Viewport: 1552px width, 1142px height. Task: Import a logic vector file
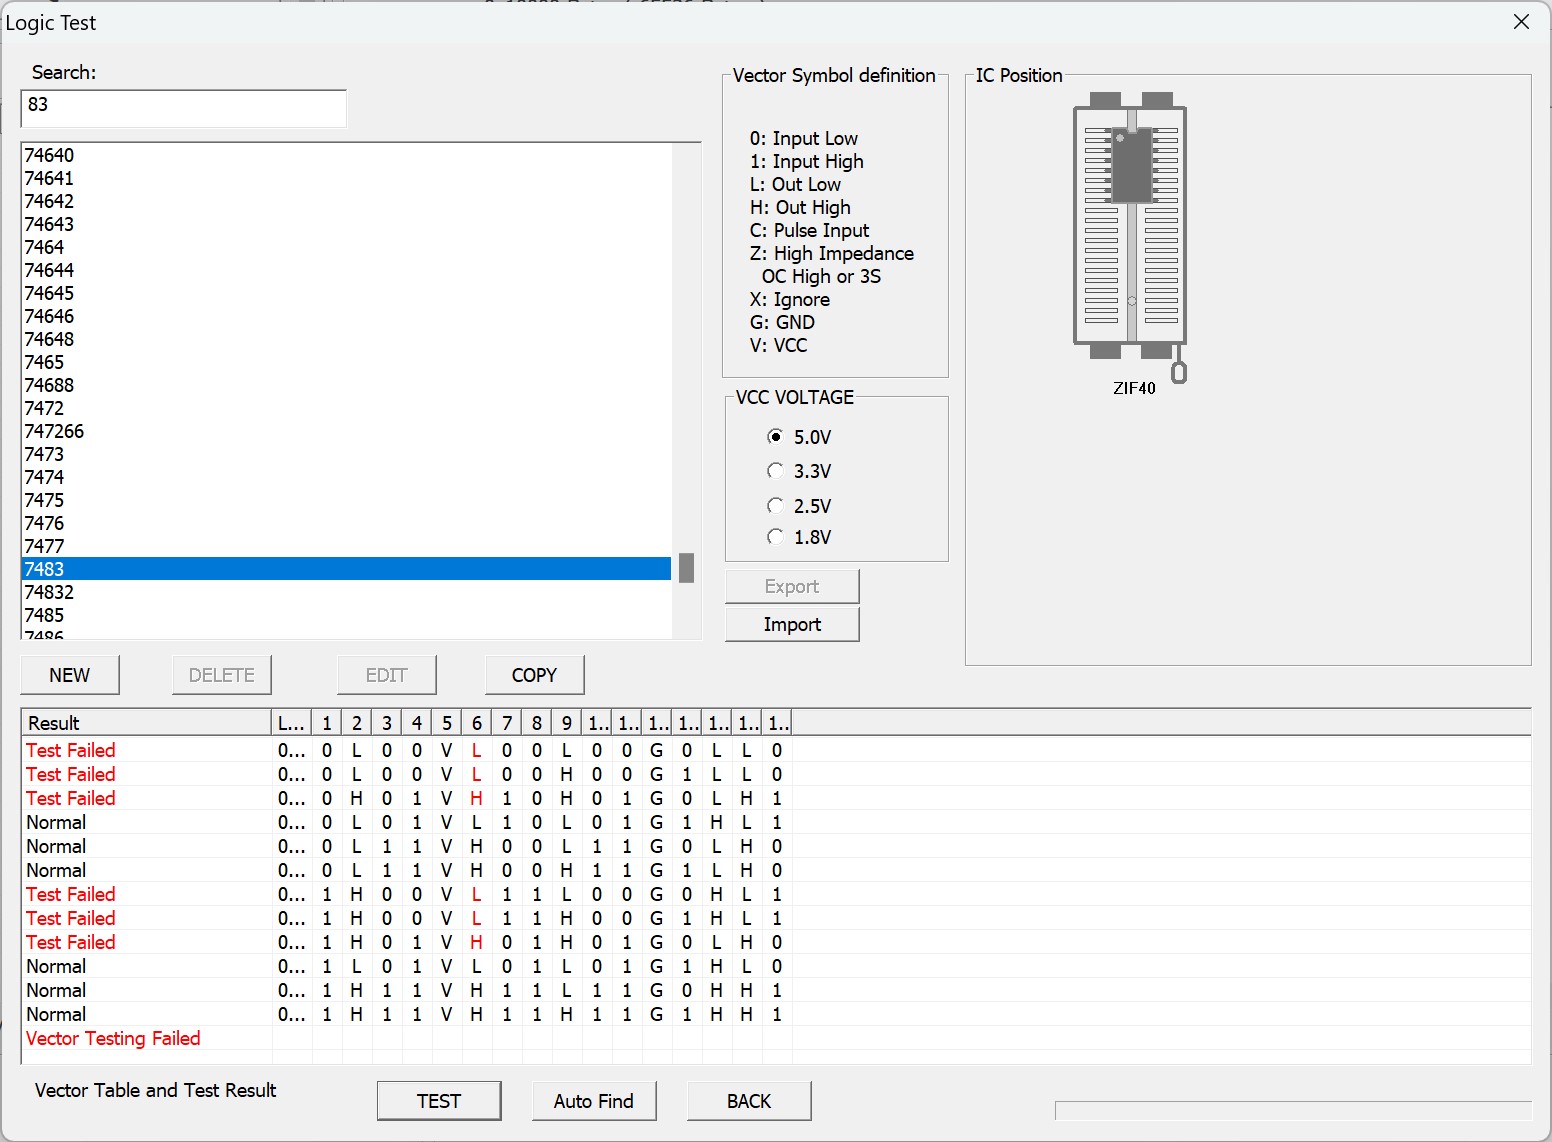(792, 624)
